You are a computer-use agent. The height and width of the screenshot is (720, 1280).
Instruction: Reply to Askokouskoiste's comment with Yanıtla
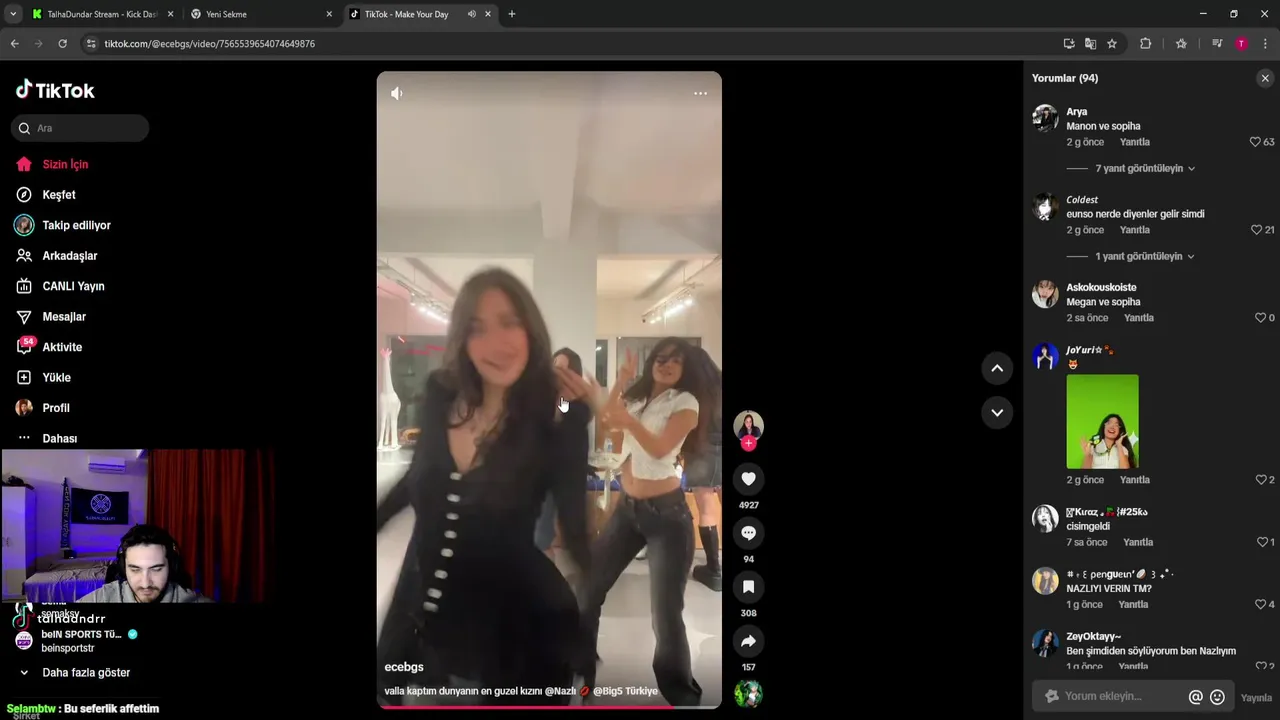pyautogui.click(x=1138, y=318)
